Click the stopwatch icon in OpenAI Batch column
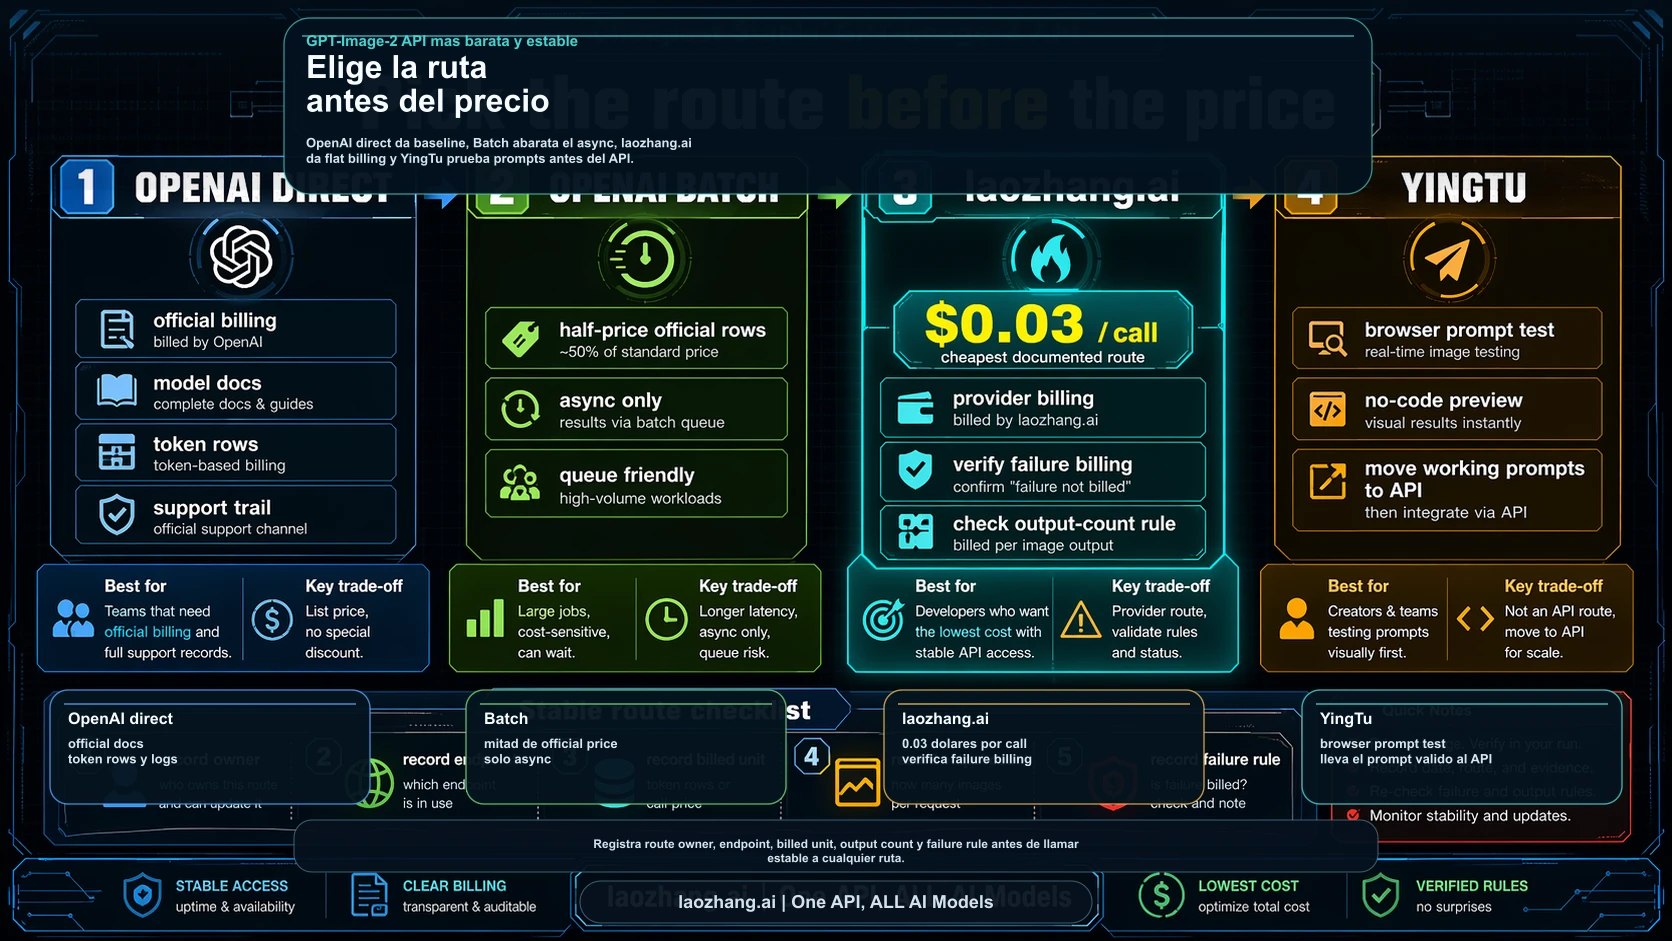This screenshot has height=941, width=1672. [x=641, y=258]
